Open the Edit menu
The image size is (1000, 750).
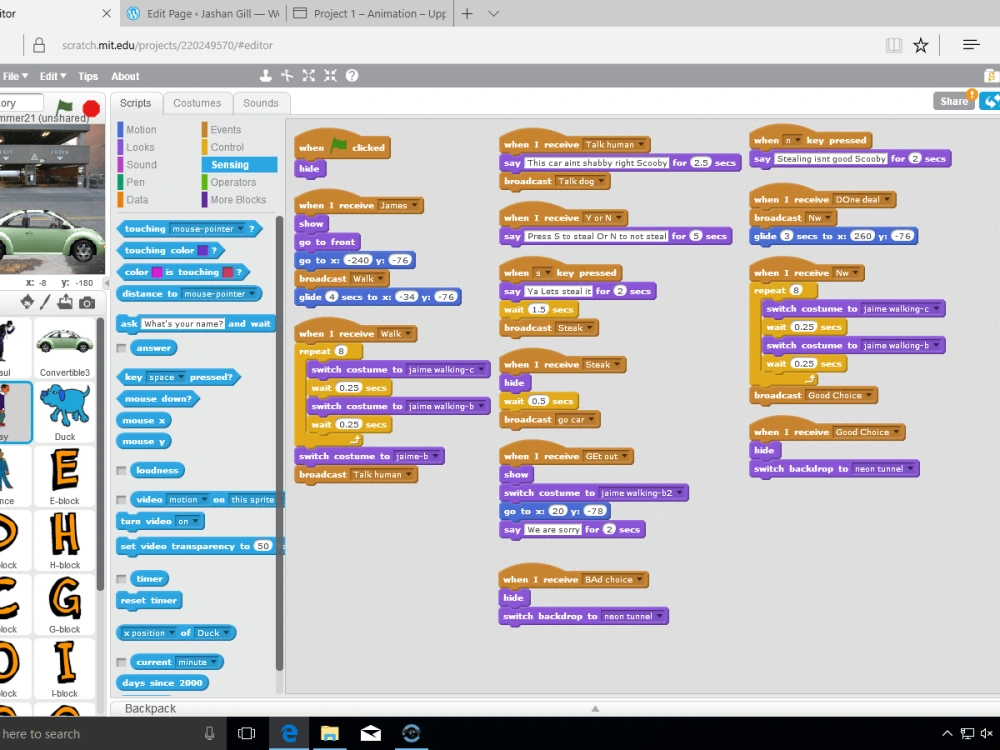coord(49,76)
